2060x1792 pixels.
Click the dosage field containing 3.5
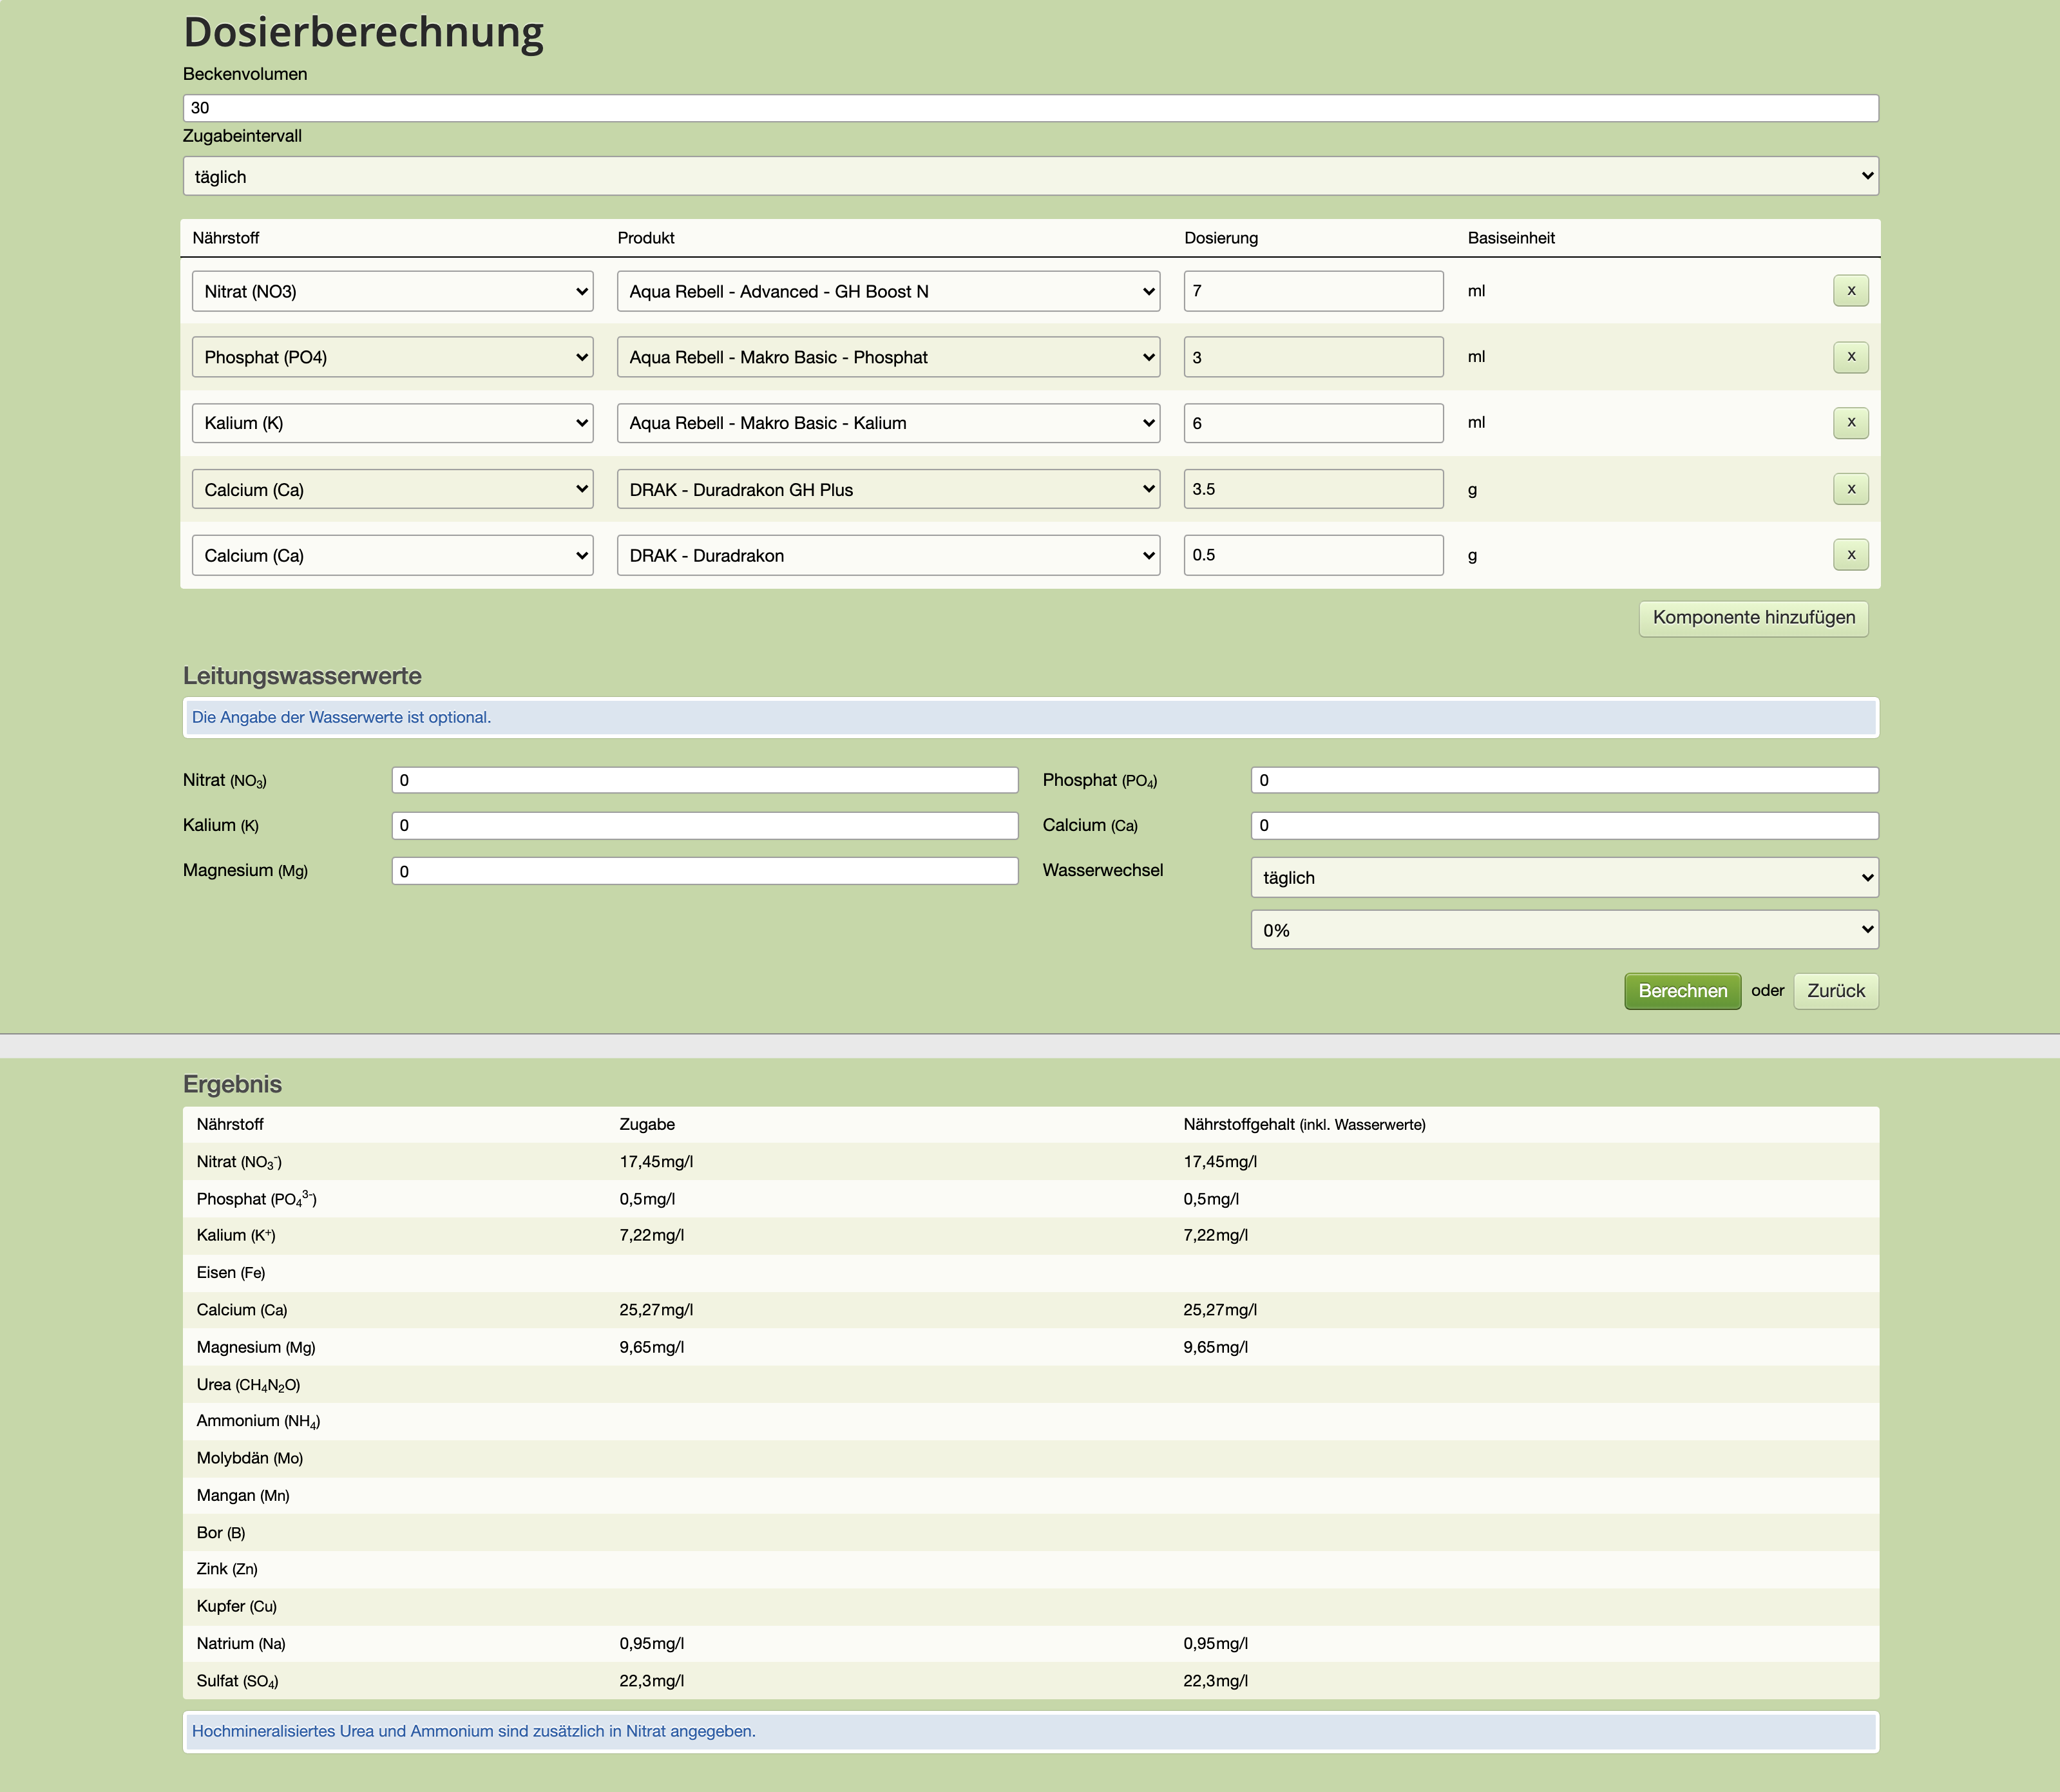click(1313, 489)
